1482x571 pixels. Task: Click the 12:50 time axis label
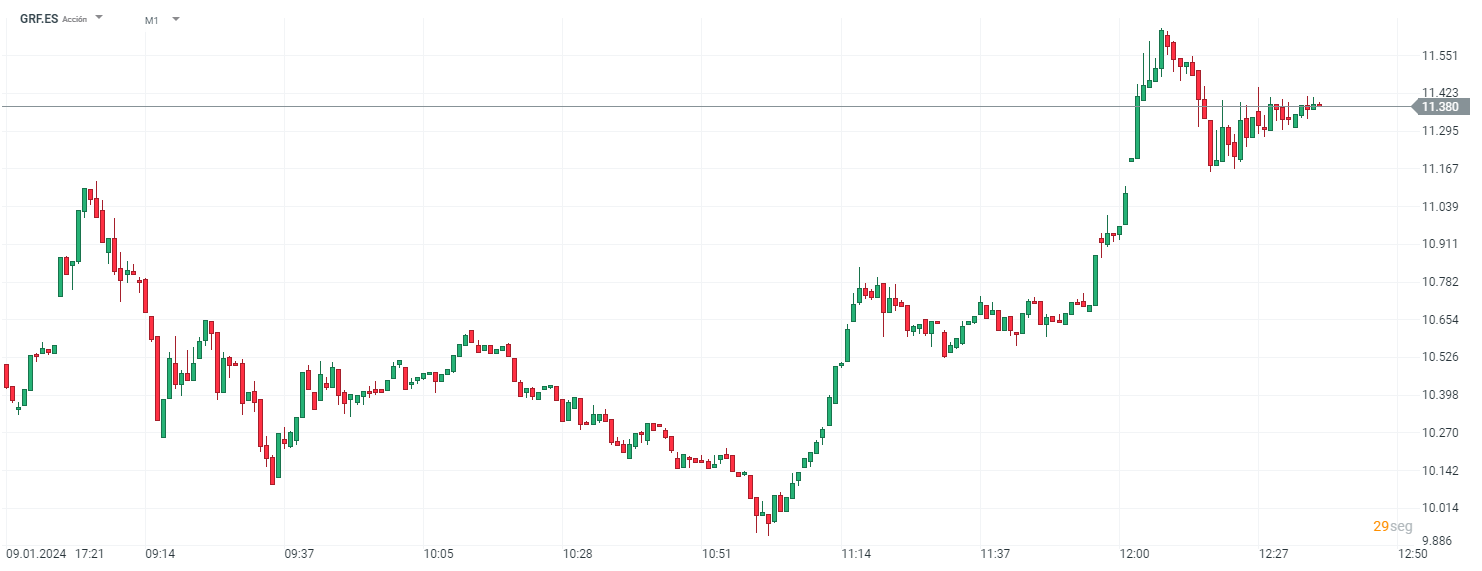click(1412, 553)
